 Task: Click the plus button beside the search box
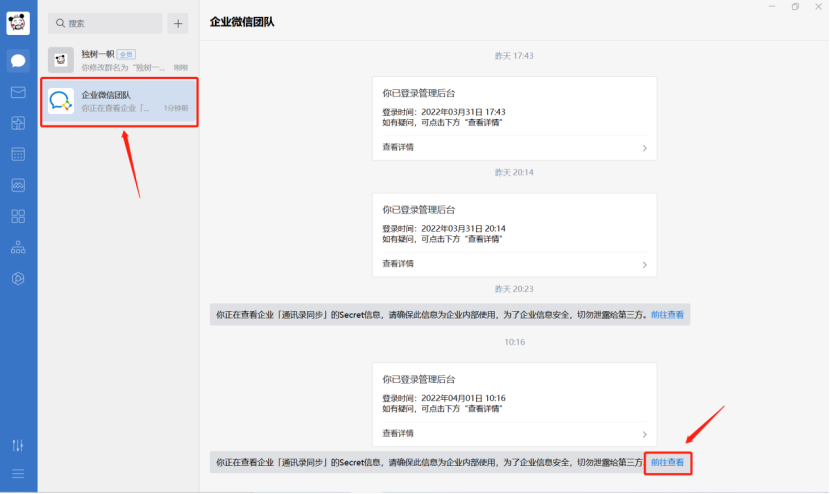pos(178,23)
